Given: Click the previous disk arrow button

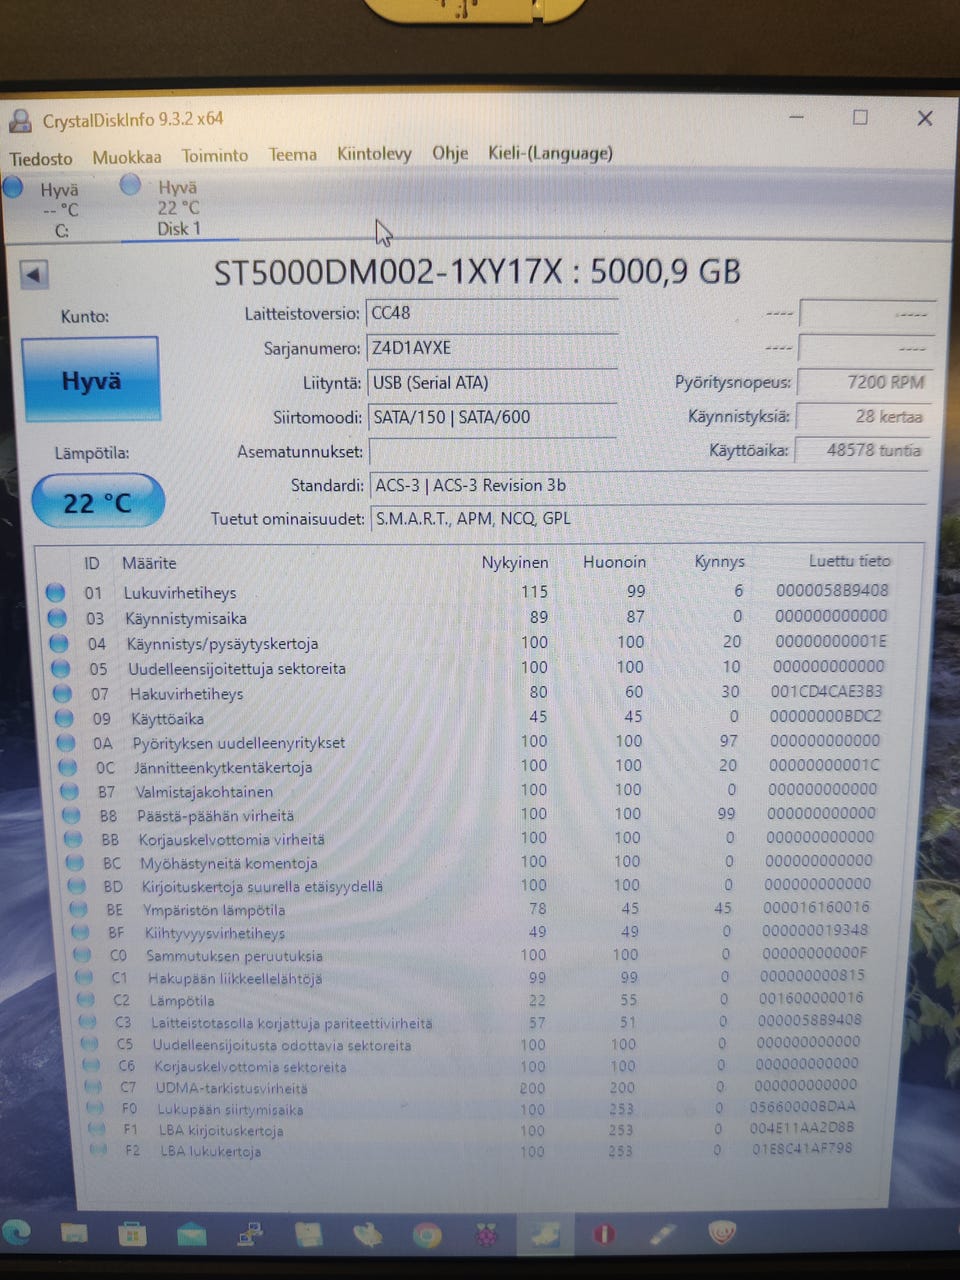Looking at the screenshot, I should tap(34, 274).
